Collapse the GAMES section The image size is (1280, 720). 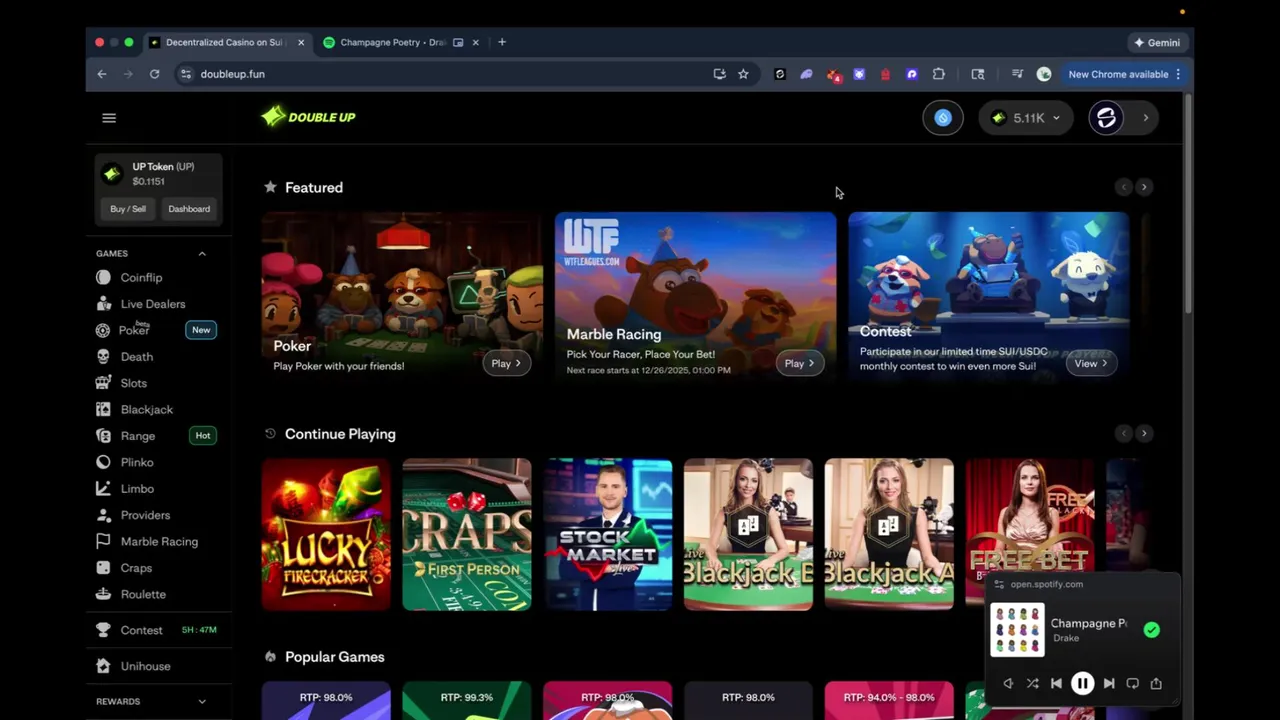click(202, 253)
